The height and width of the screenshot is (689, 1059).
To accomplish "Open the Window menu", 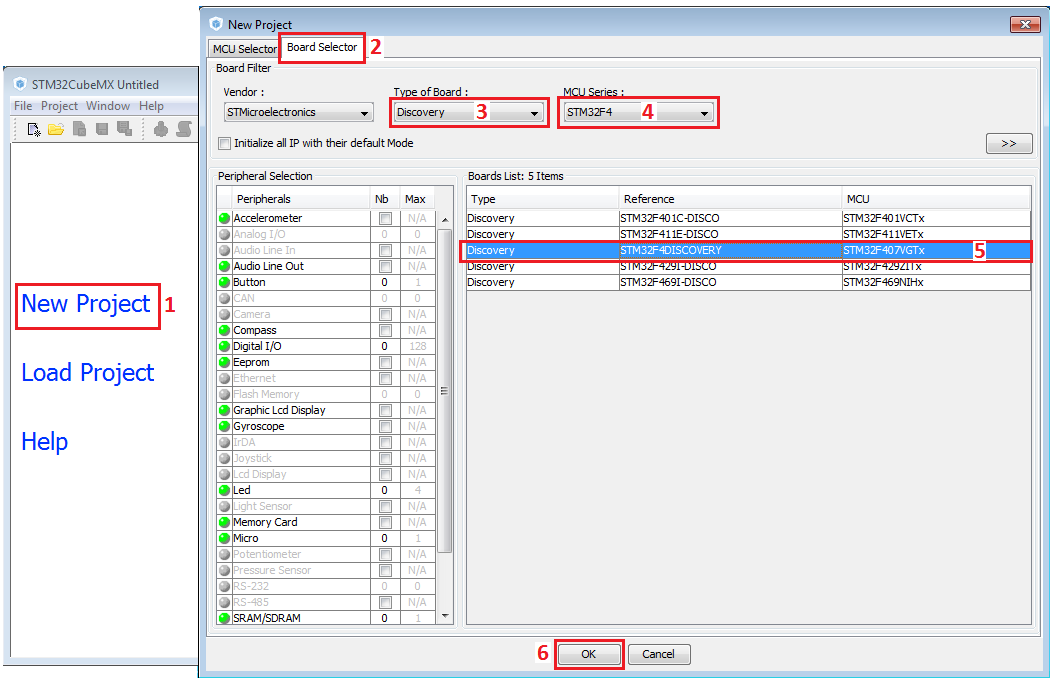I will tap(108, 106).
